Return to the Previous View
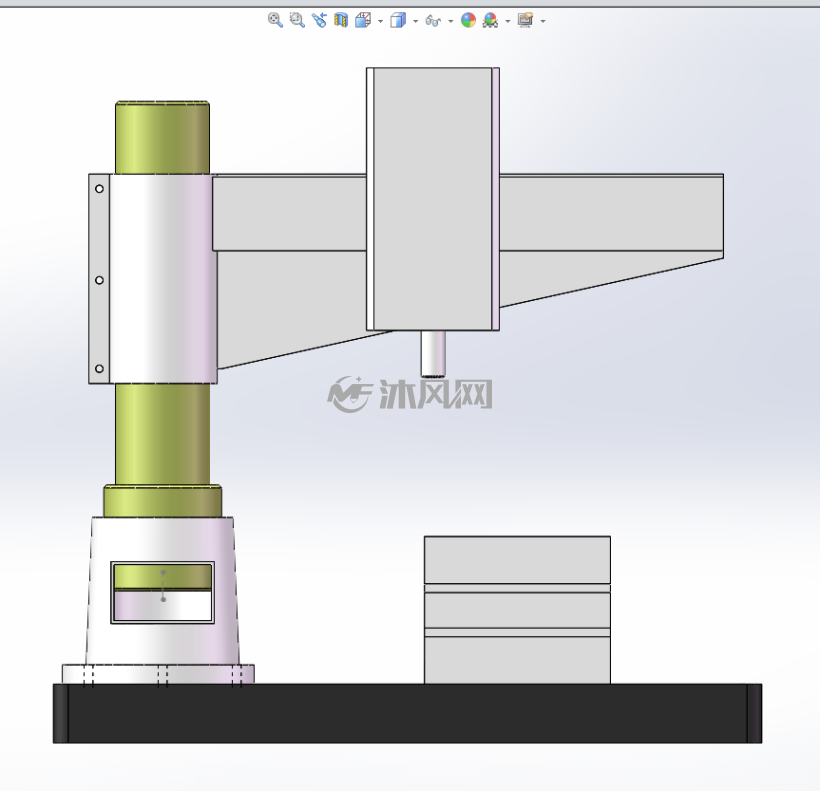The image size is (820, 791). [319, 20]
